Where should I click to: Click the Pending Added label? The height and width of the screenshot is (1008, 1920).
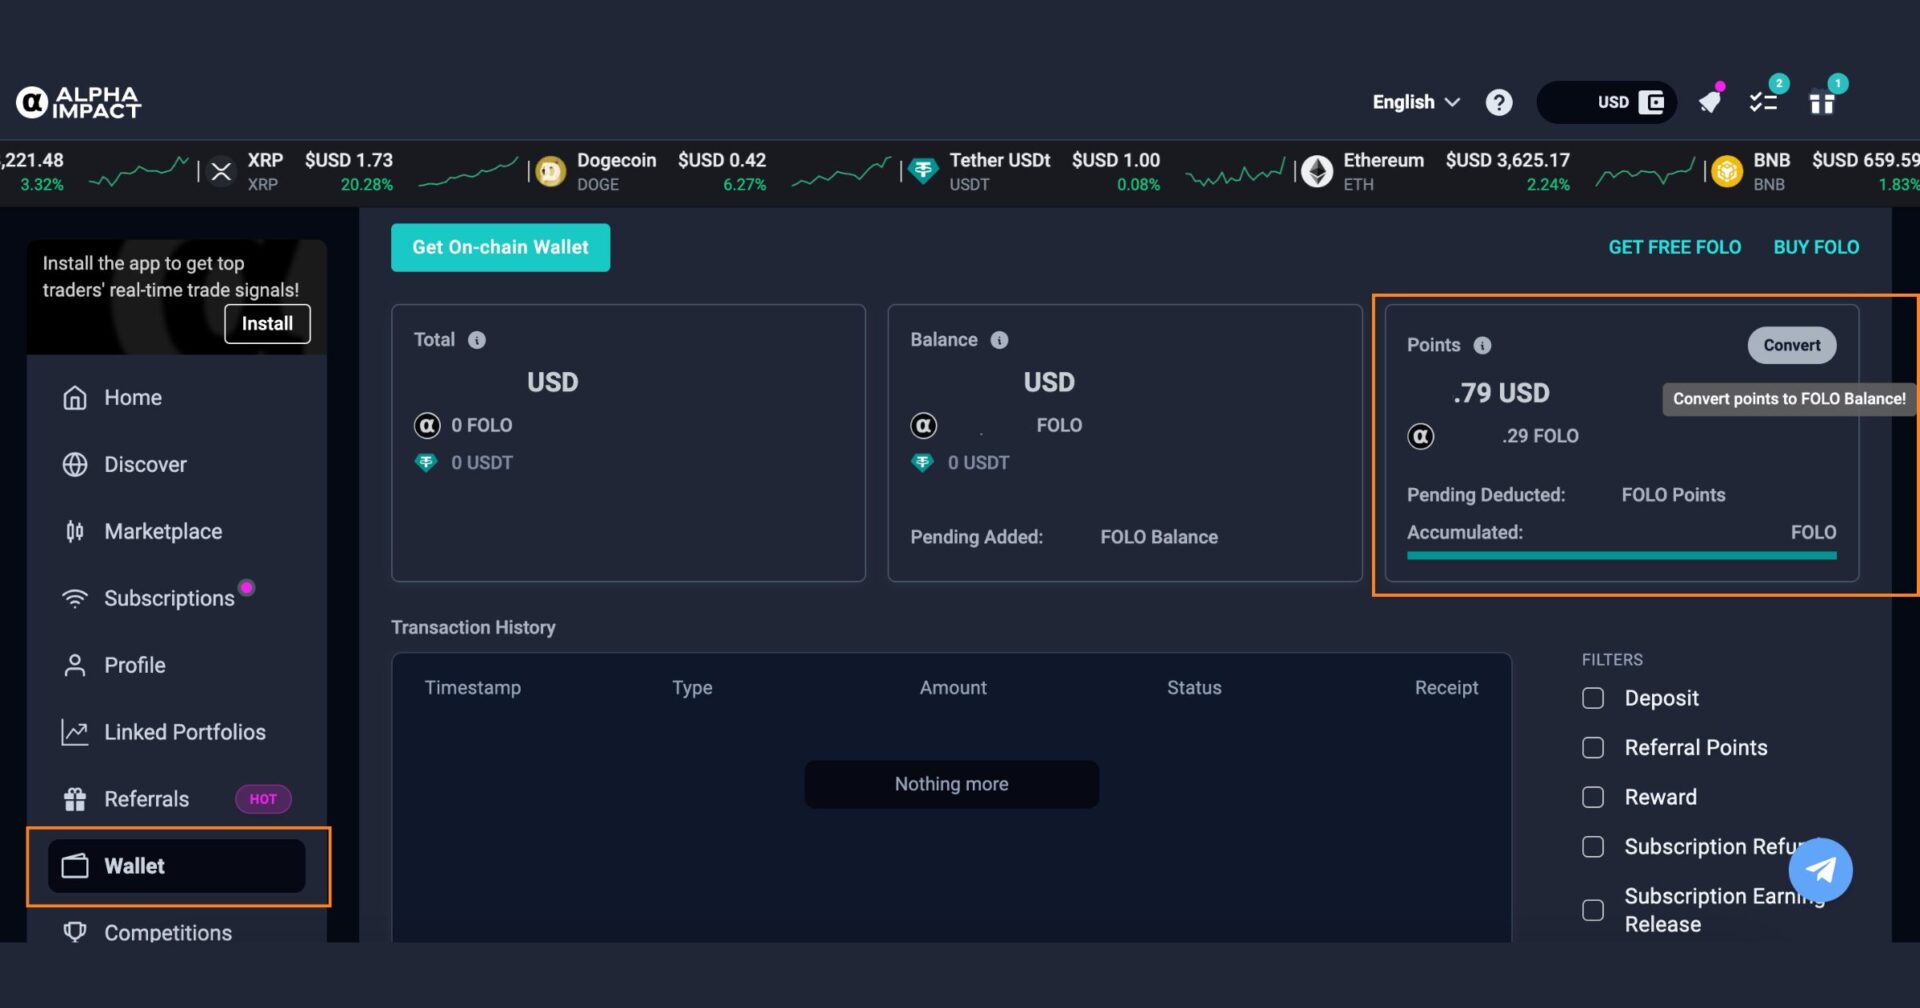tap(976, 537)
